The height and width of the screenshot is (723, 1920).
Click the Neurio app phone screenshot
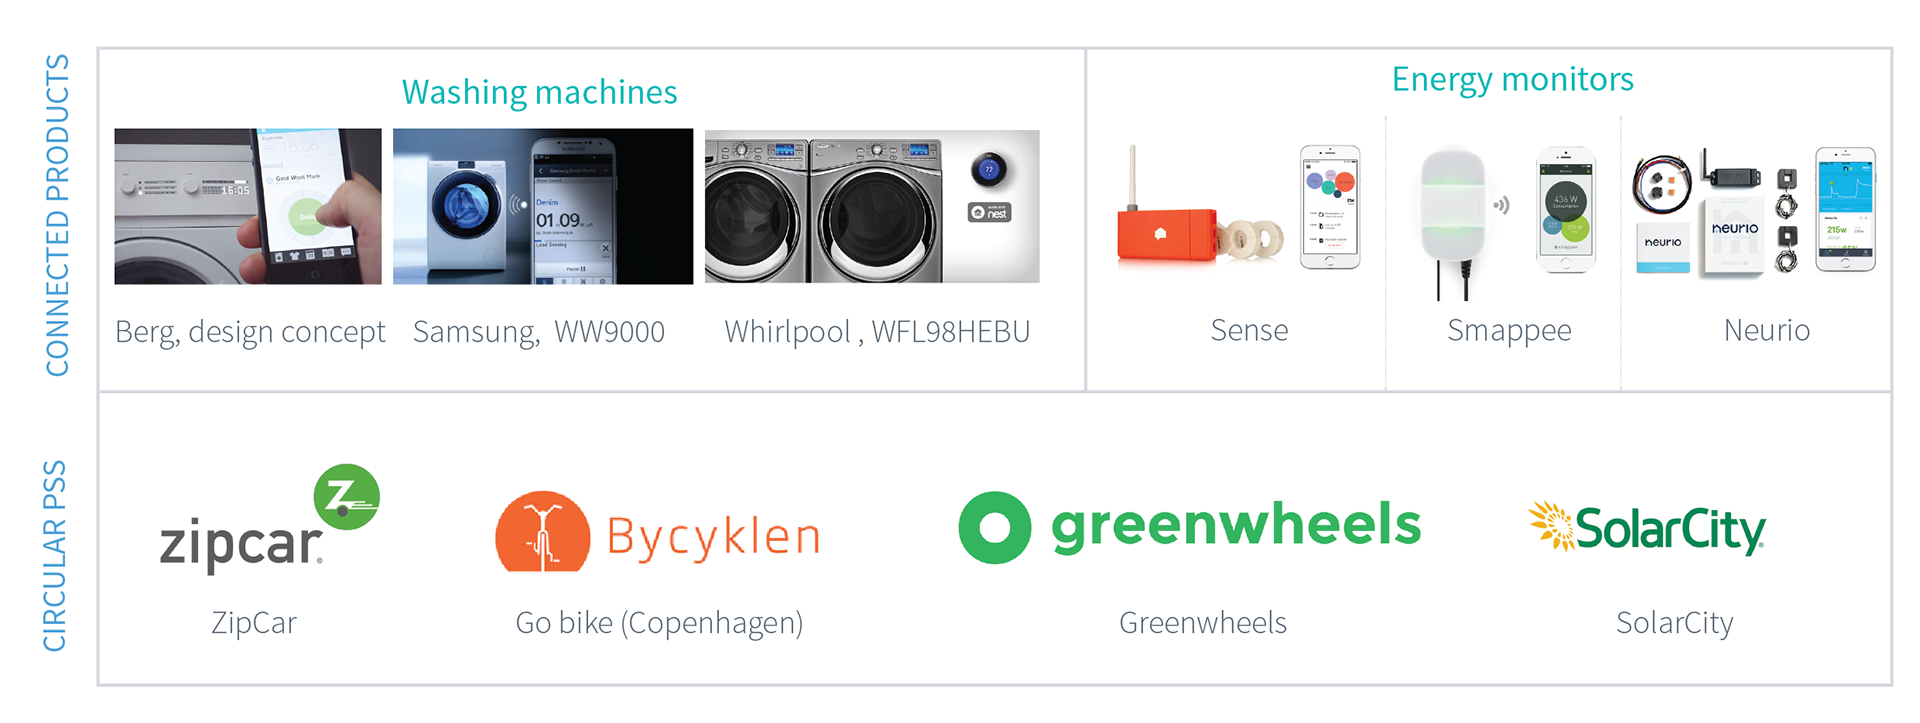[1846, 209]
